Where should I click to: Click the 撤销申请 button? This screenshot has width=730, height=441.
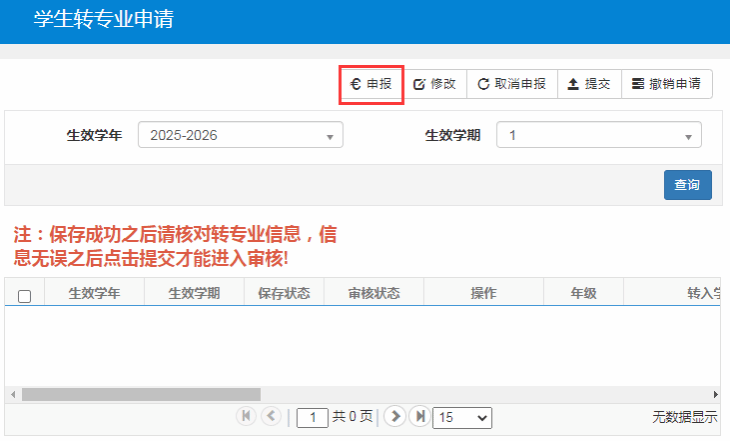666,85
